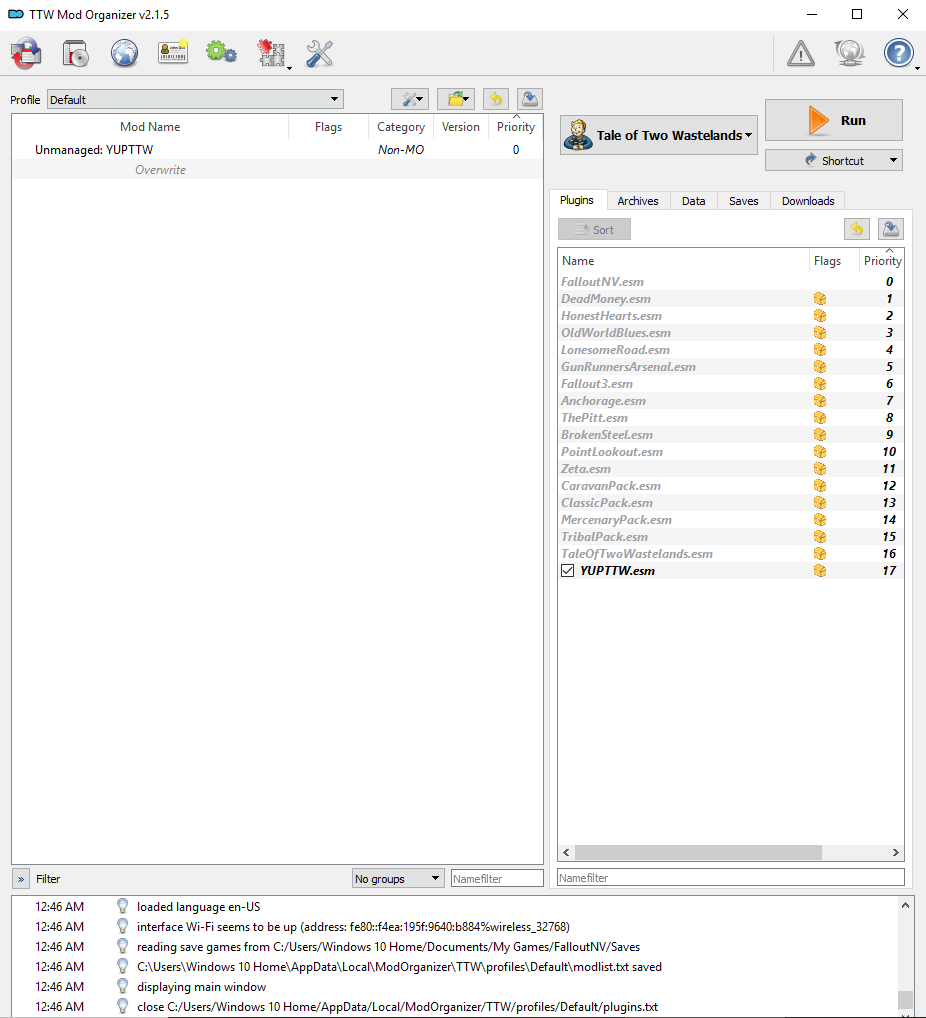Image resolution: width=926 pixels, height=1018 pixels.
Task: Click restore plugin list backup arrow
Action: click(857, 229)
